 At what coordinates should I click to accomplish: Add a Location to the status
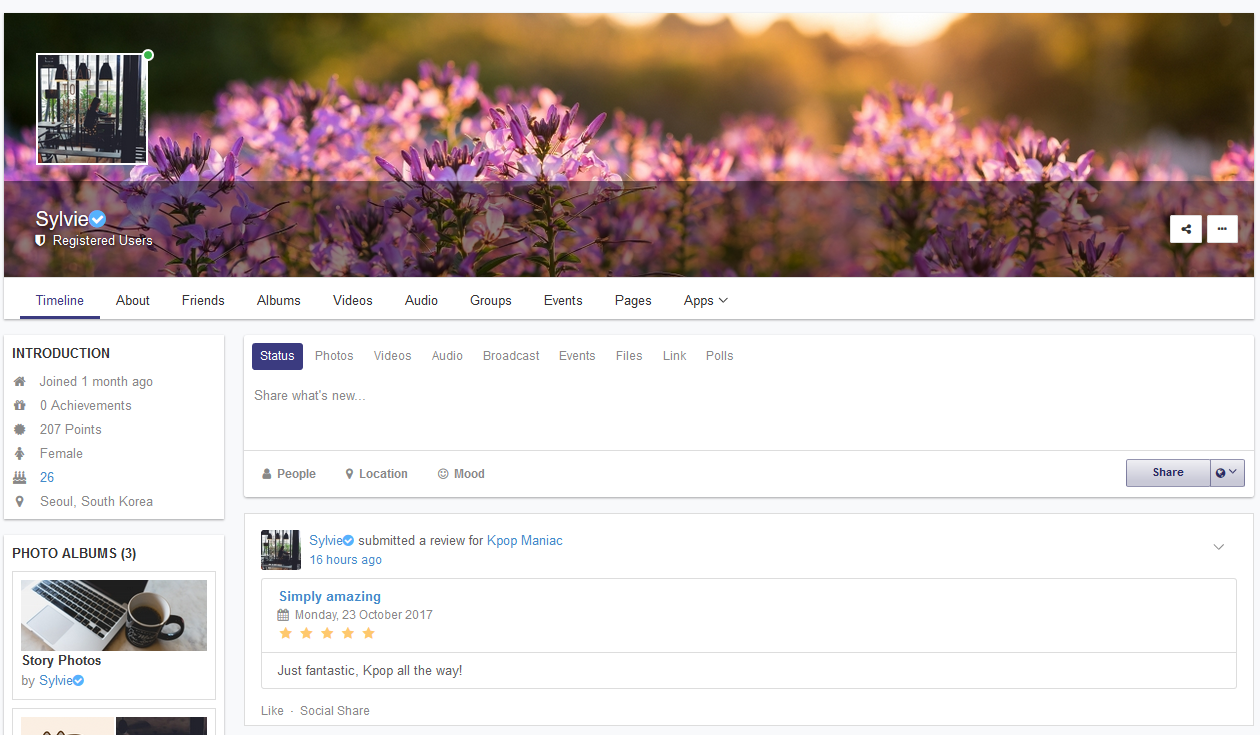(376, 474)
